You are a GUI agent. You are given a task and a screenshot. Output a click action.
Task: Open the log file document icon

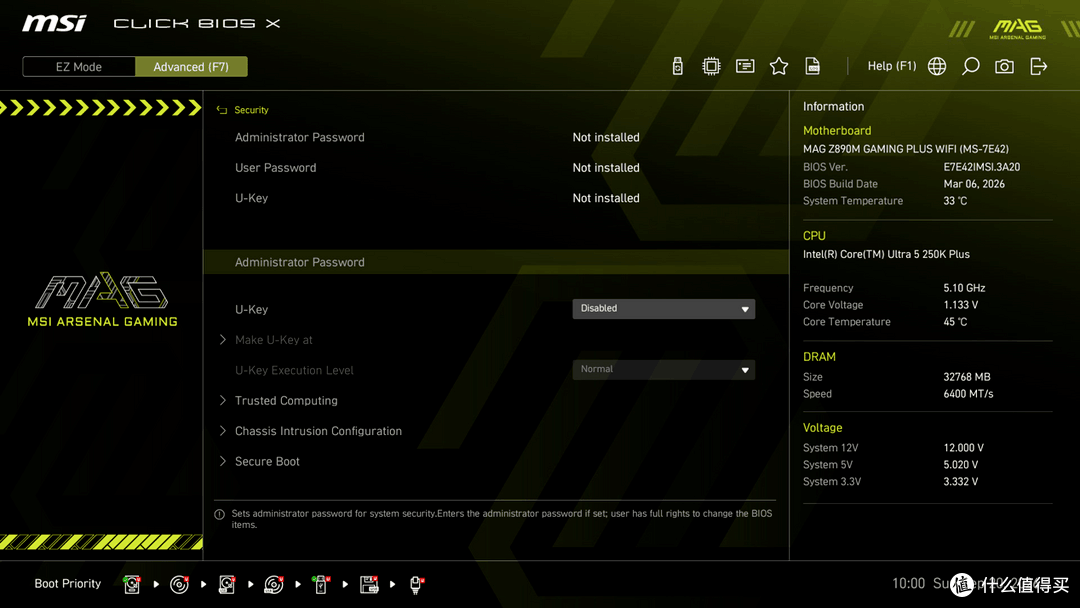click(813, 66)
